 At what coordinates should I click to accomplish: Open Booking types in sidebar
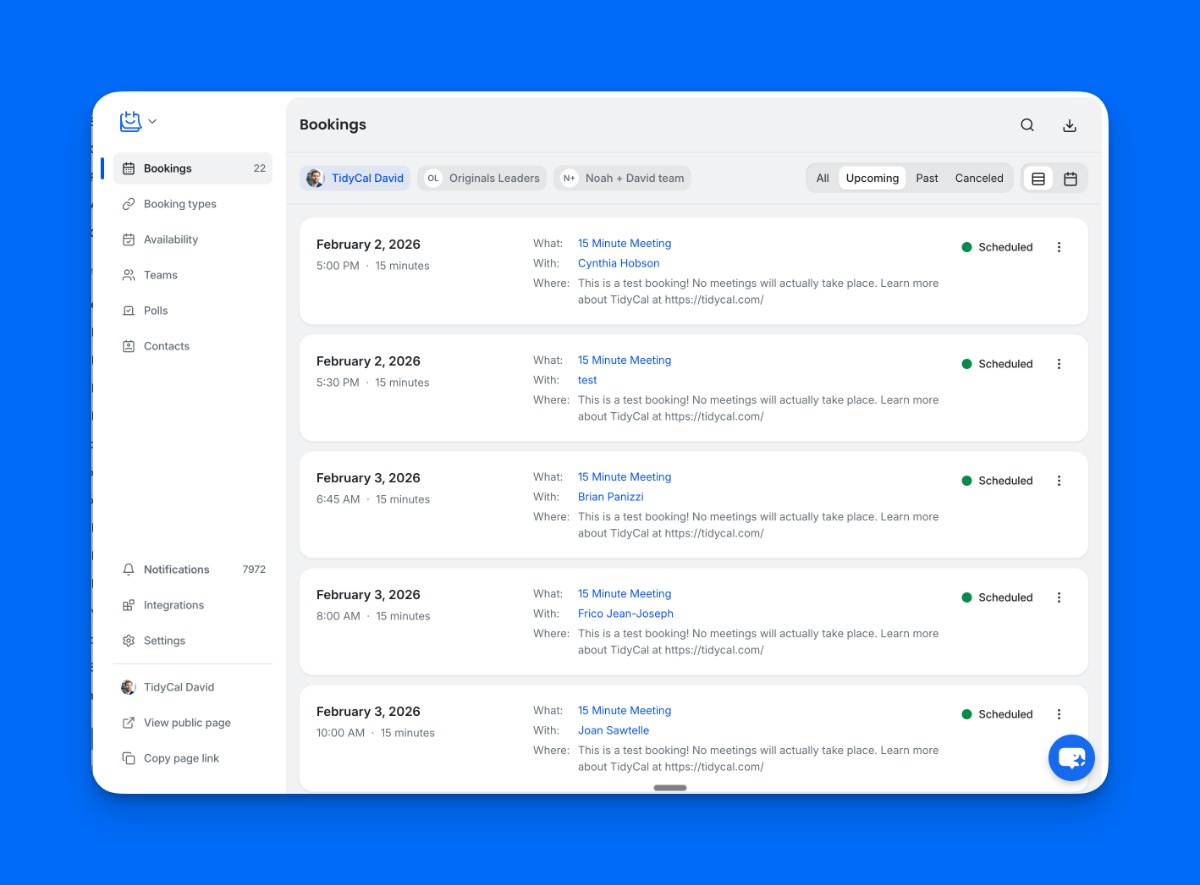click(180, 204)
